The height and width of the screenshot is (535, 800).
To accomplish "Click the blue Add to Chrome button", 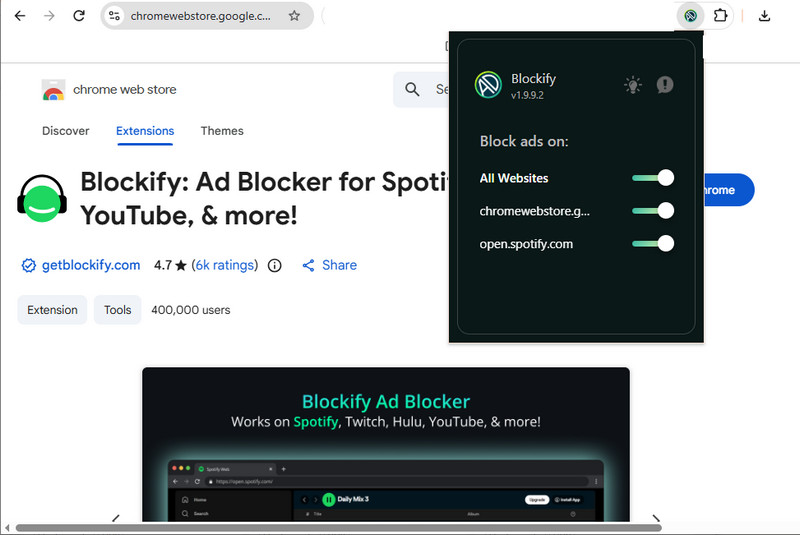I will pos(729,190).
